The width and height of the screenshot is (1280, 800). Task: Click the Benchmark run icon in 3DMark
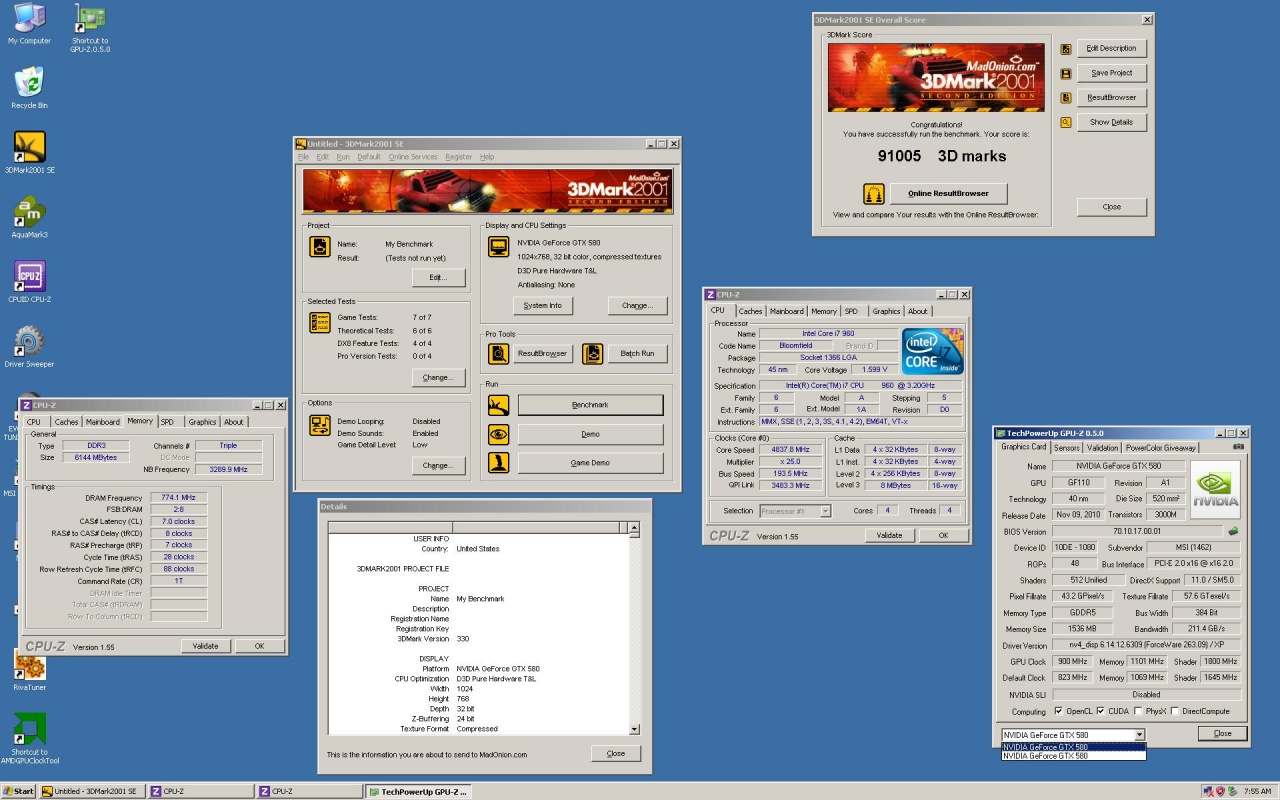498,405
